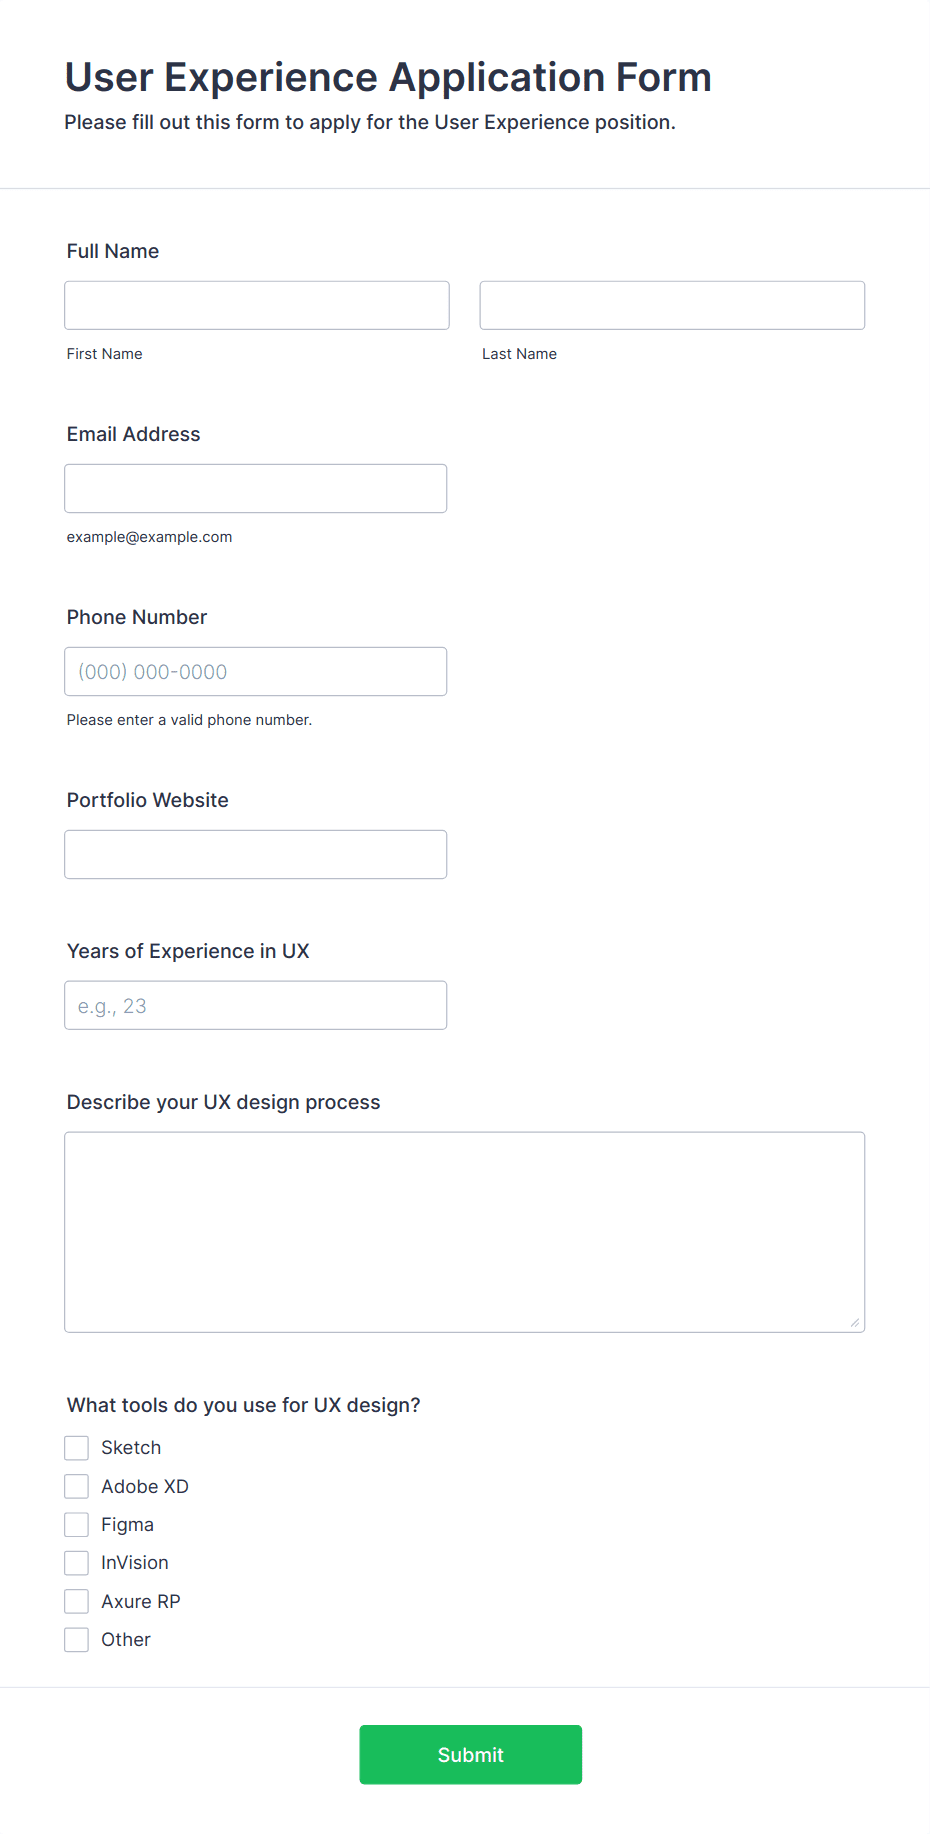Check the Sketch checkbox
The image size is (930, 1834).
click(77, 1448)
